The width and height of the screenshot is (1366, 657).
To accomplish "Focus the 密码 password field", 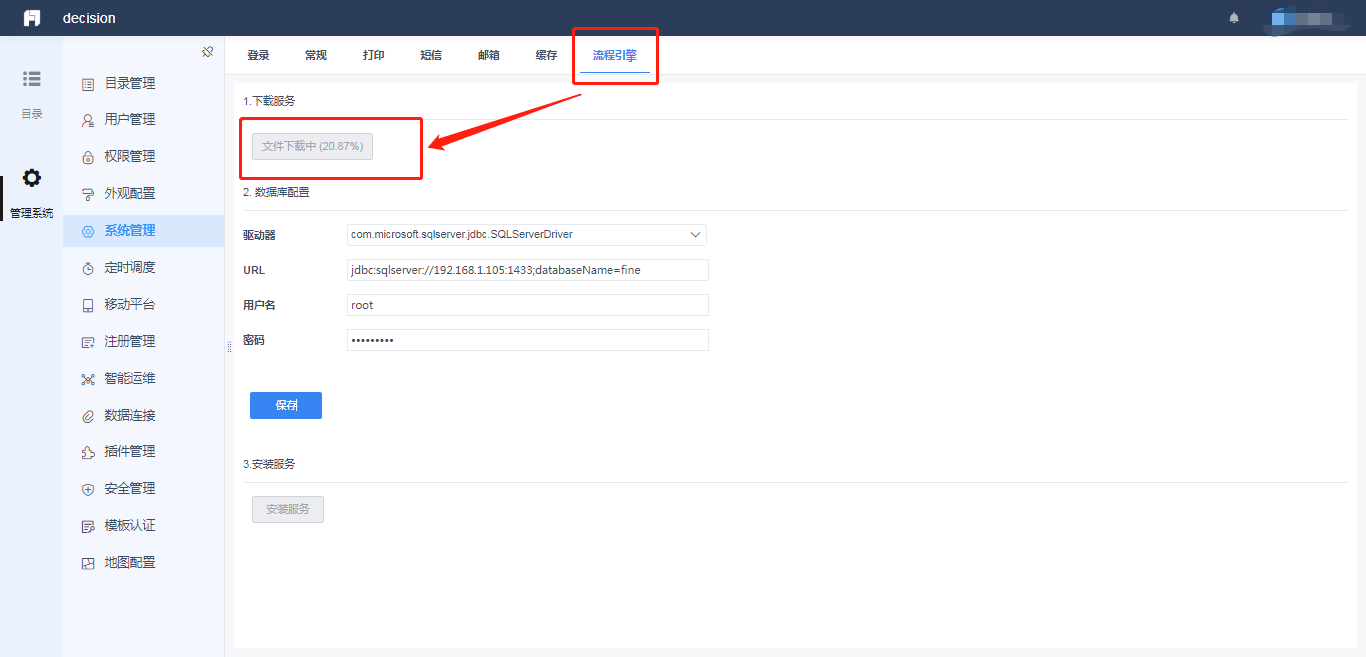I will point(528,340).
